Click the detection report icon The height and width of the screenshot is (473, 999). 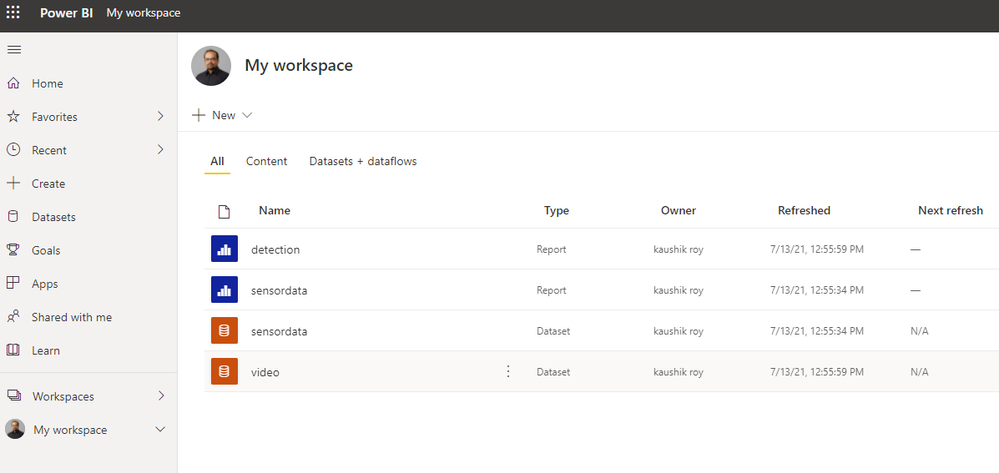click(x=224, y=249)
